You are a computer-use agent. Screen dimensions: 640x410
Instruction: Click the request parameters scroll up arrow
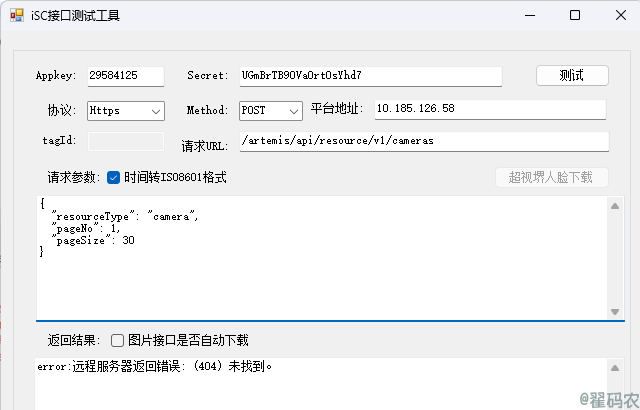click(615, 206)
